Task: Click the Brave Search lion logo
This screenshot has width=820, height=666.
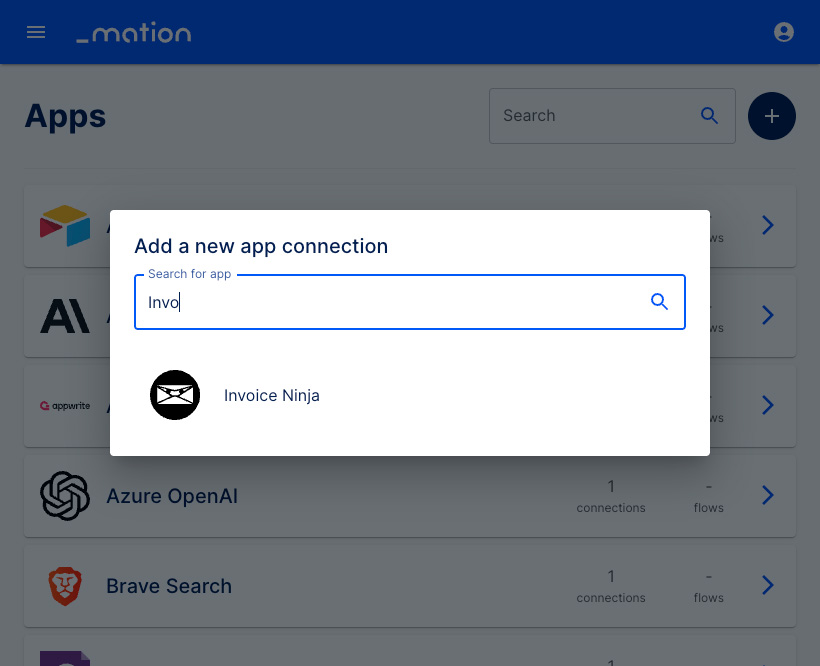Action: [65, 586]
